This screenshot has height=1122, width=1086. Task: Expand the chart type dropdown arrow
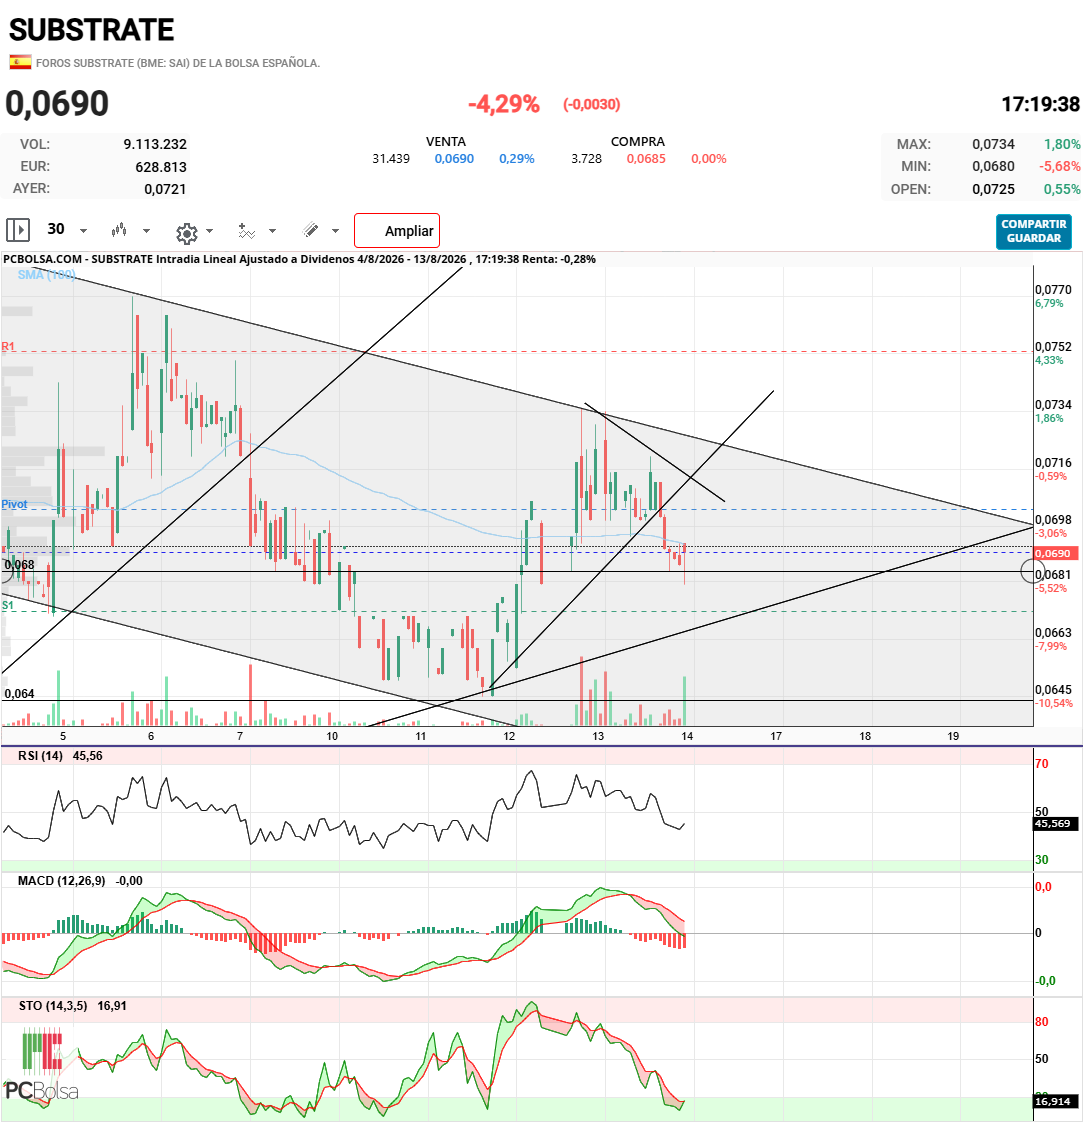147,231
